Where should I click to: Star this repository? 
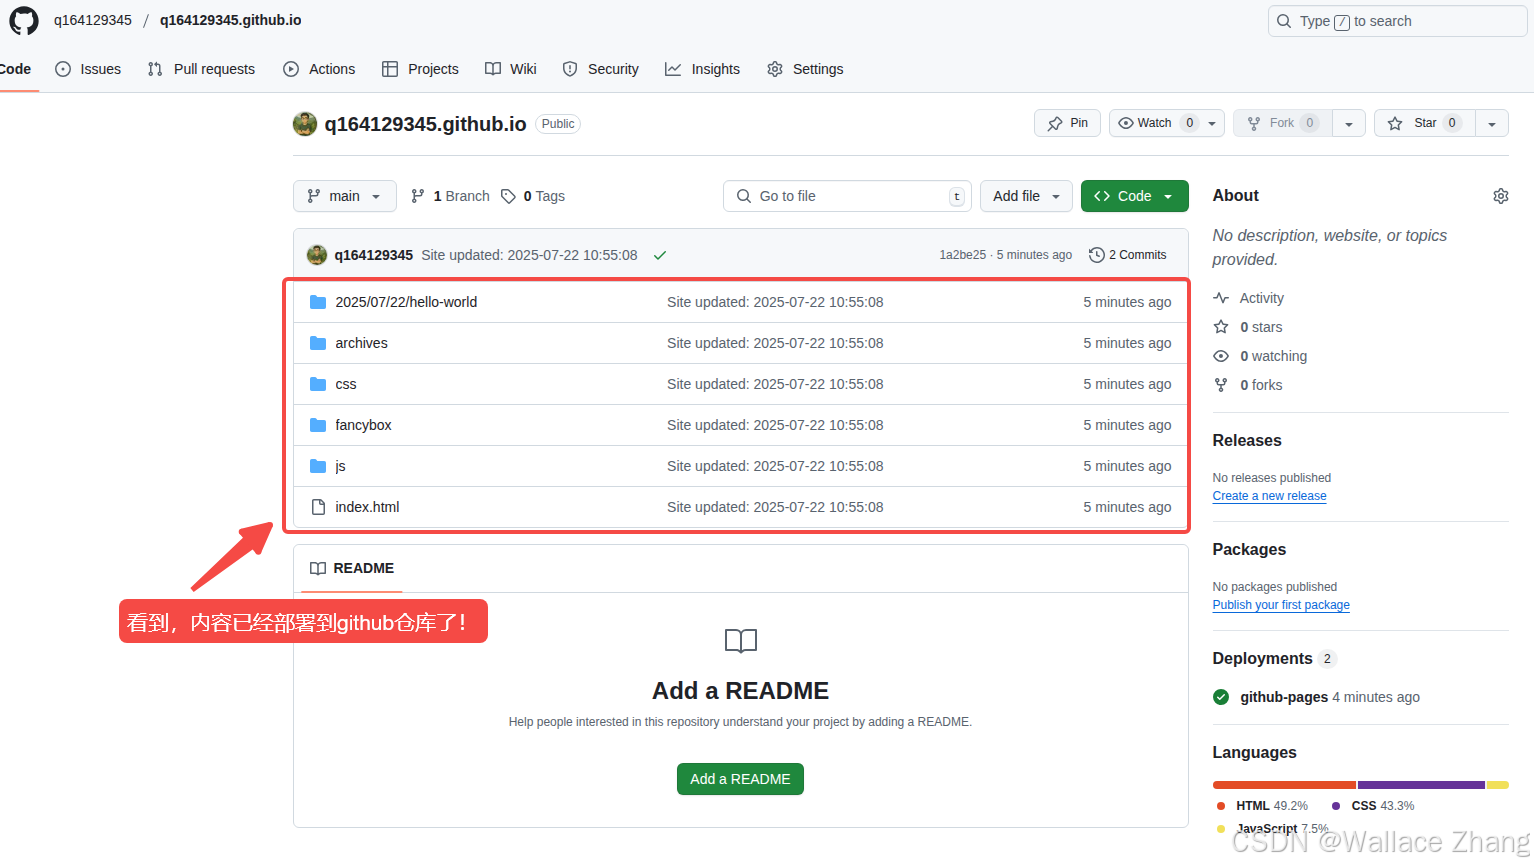1425,123
